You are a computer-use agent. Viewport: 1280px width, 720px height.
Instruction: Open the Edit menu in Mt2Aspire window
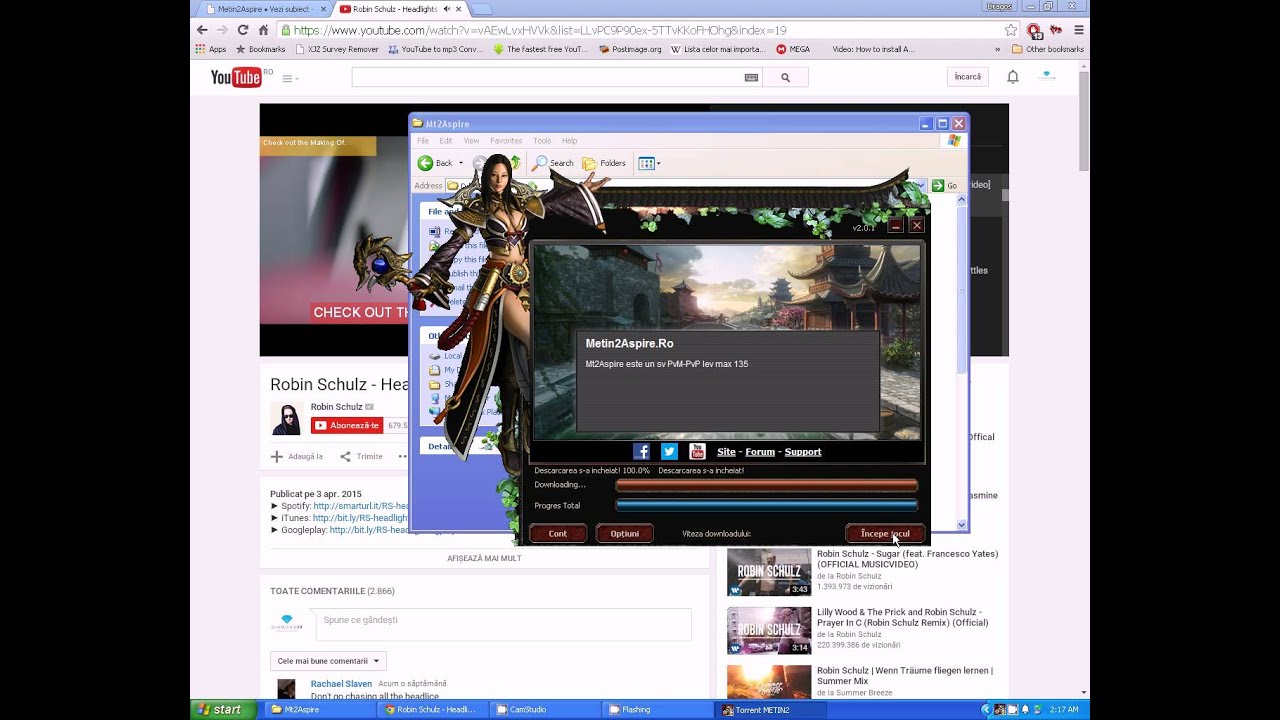pyautogui.click(x=446, y=141)
